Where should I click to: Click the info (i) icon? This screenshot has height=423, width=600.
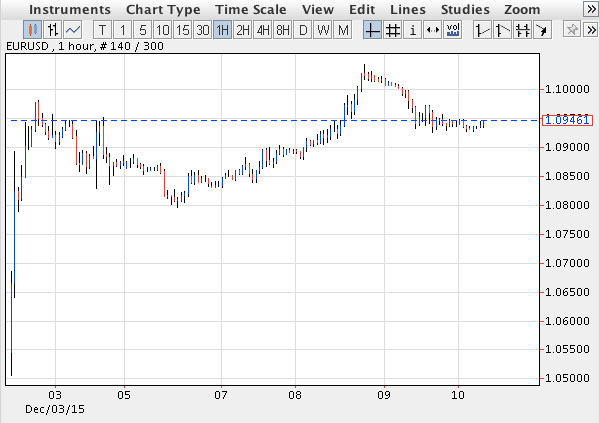click(x=412, y=30)
